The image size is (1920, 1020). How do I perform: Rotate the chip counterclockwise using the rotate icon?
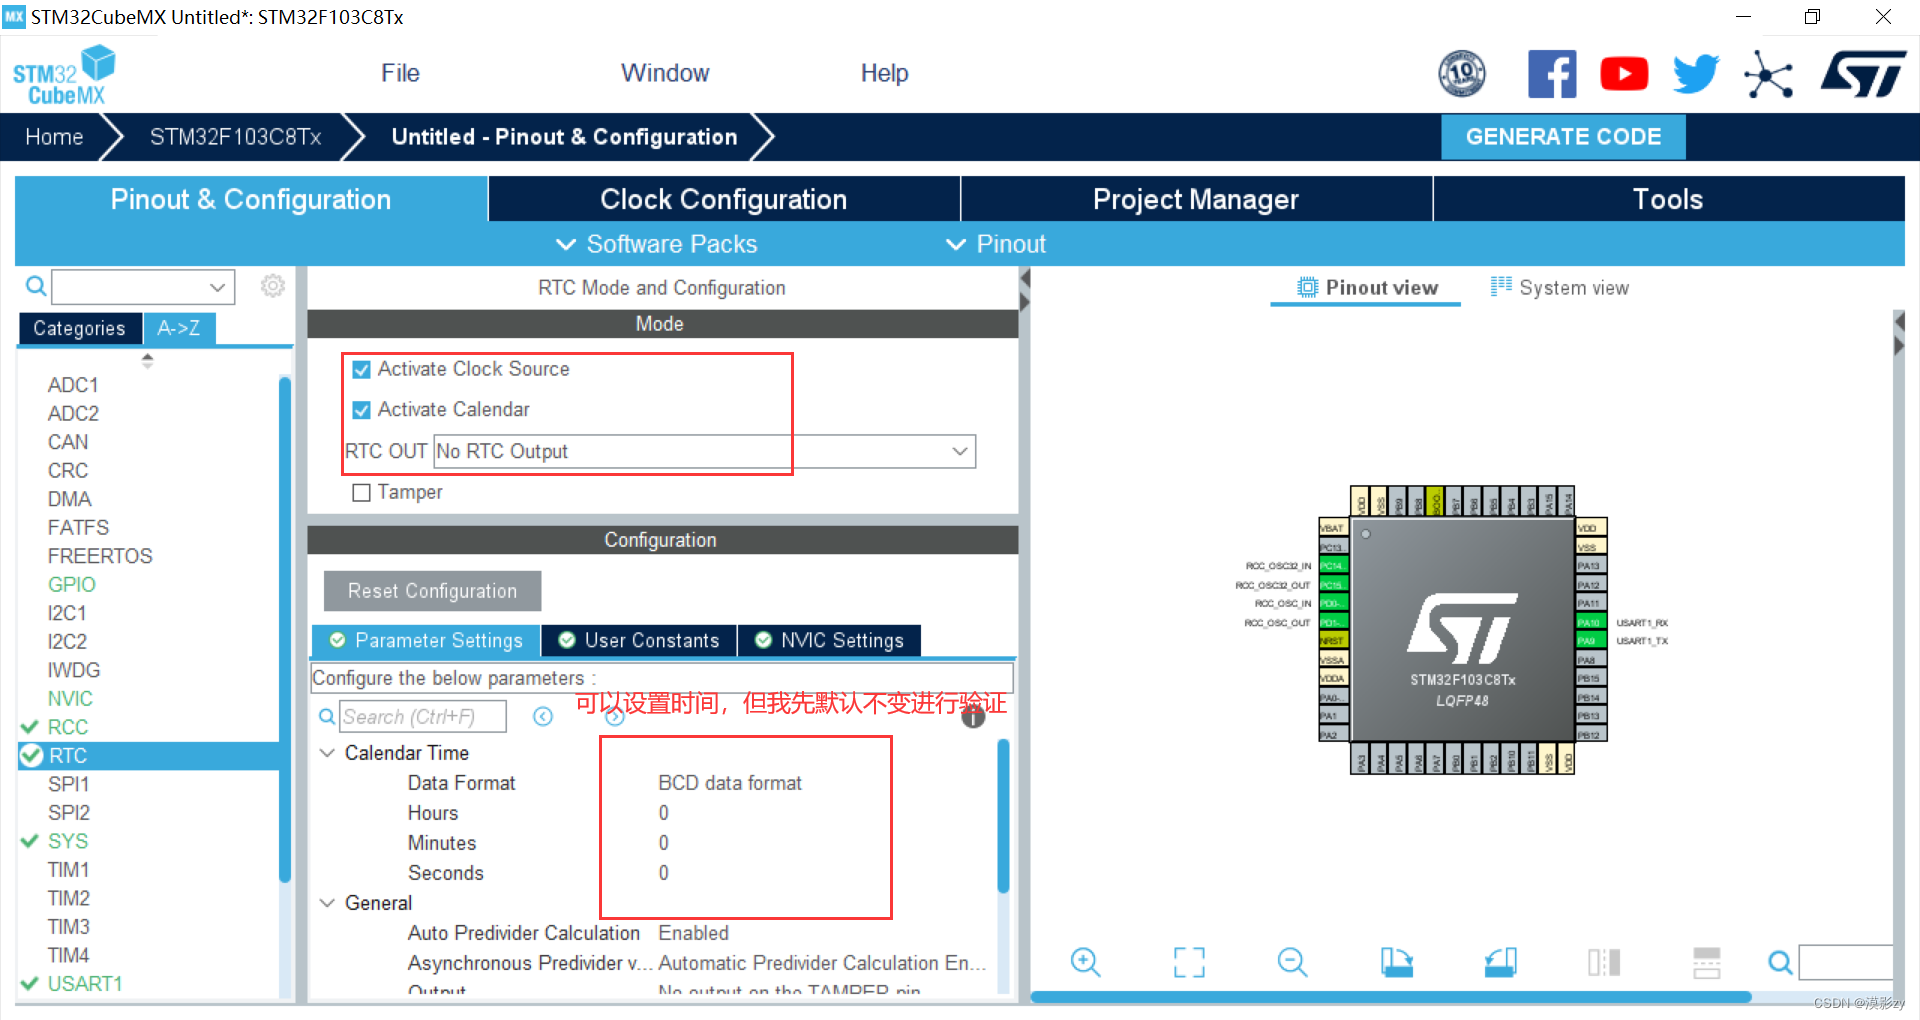[1499, 962]
